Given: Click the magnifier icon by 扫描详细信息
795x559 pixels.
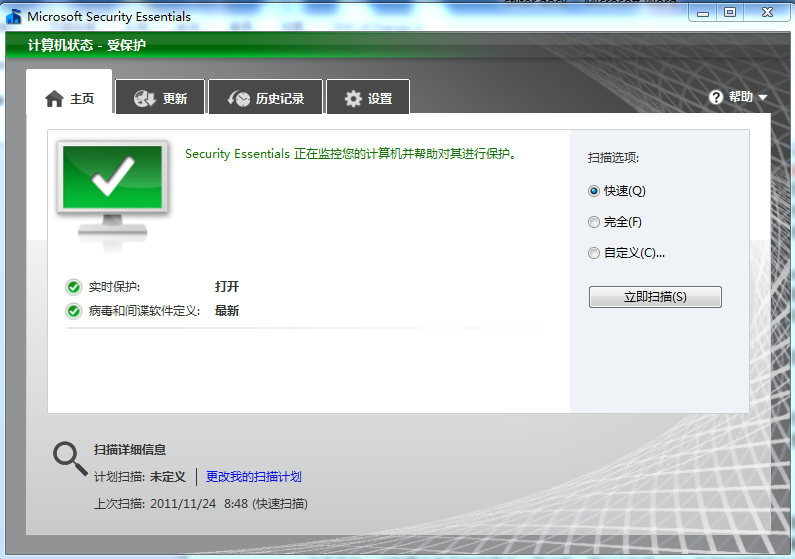Looking at the screenshot, I should coord(70,458).
